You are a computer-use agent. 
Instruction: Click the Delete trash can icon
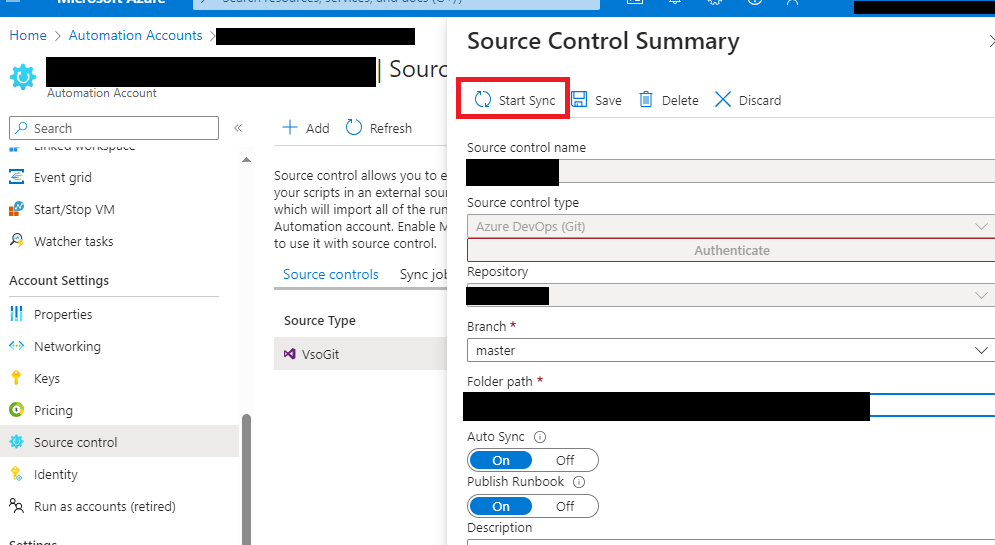coord(645,100)
